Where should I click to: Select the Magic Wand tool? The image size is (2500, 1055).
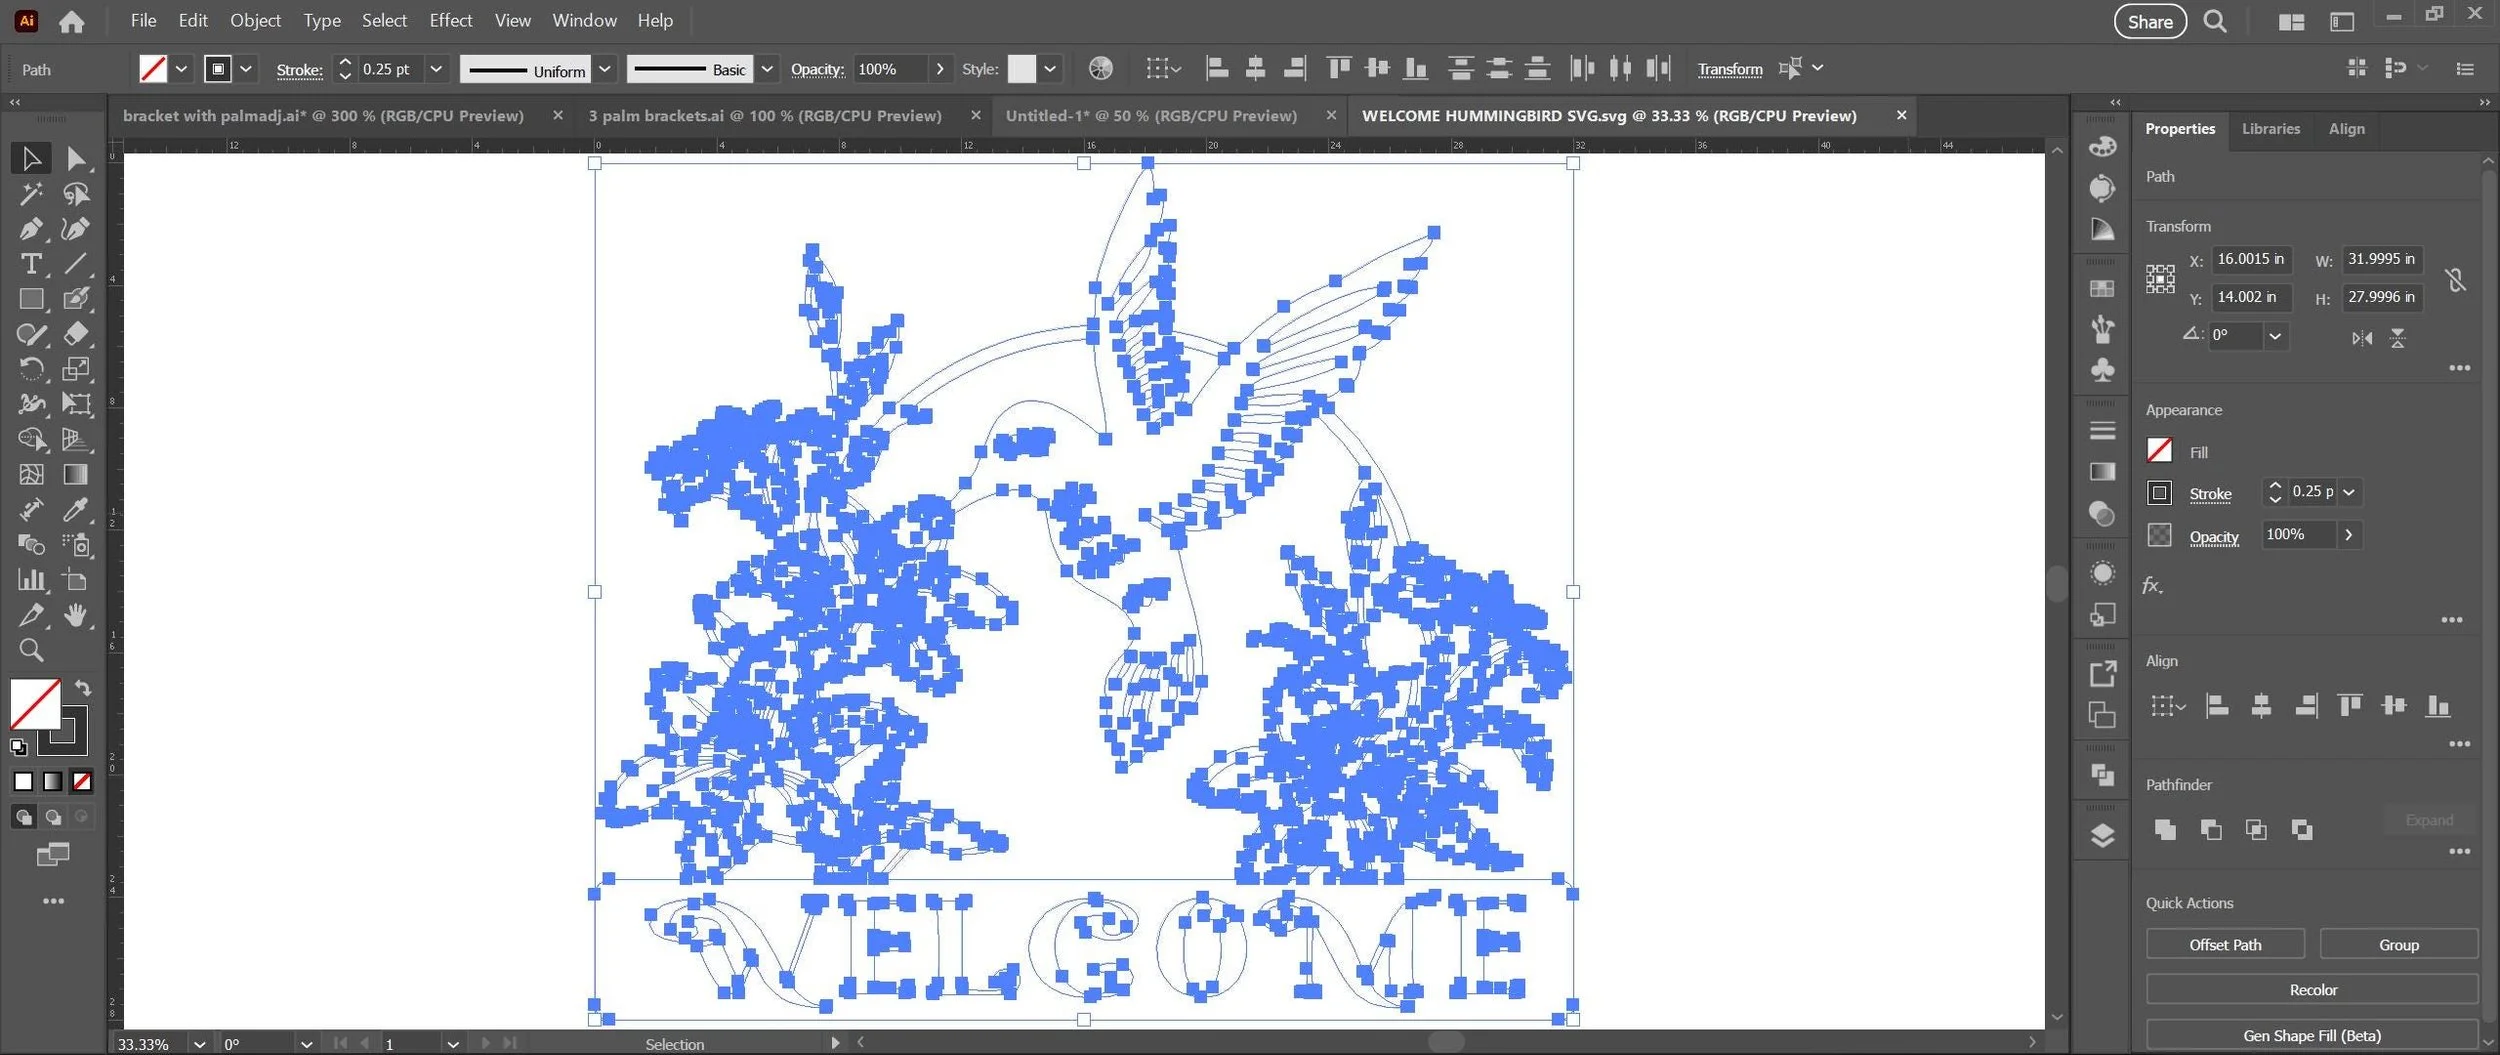click(30, 193)
